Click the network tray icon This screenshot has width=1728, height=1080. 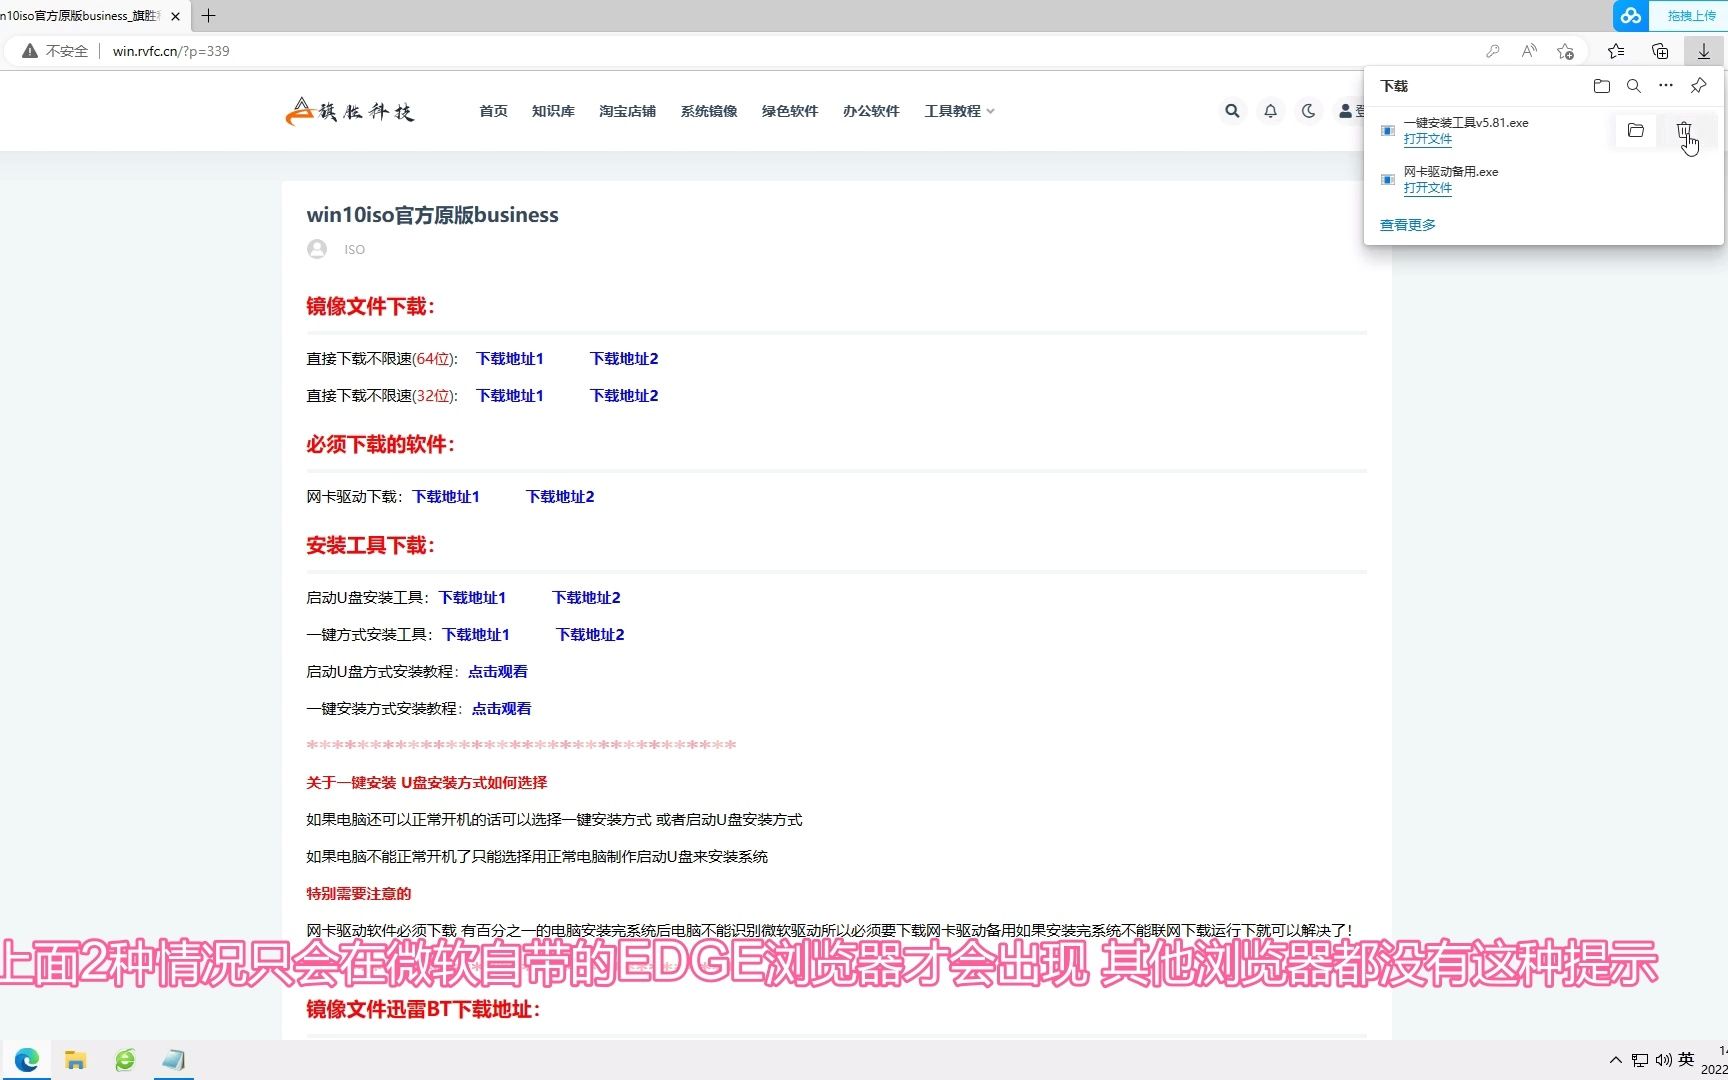coord(1640,1060)
